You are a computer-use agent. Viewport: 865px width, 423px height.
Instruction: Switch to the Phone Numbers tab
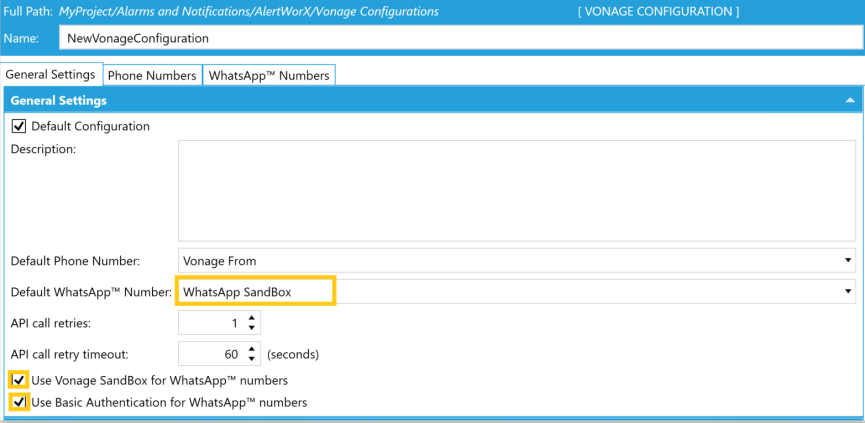pyautogui.click(x=152, y=76)
